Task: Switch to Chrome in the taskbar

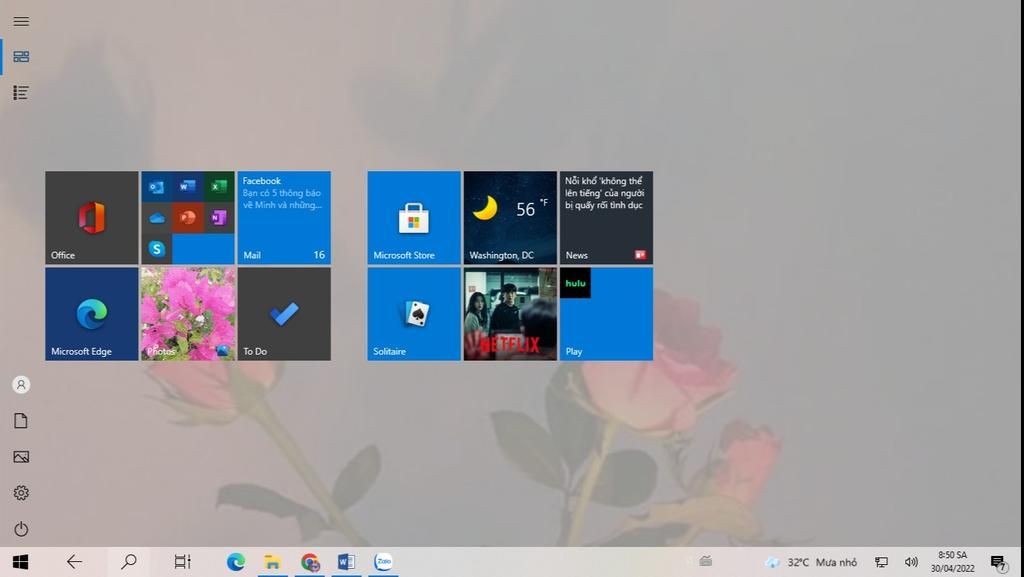Action: 310,562
